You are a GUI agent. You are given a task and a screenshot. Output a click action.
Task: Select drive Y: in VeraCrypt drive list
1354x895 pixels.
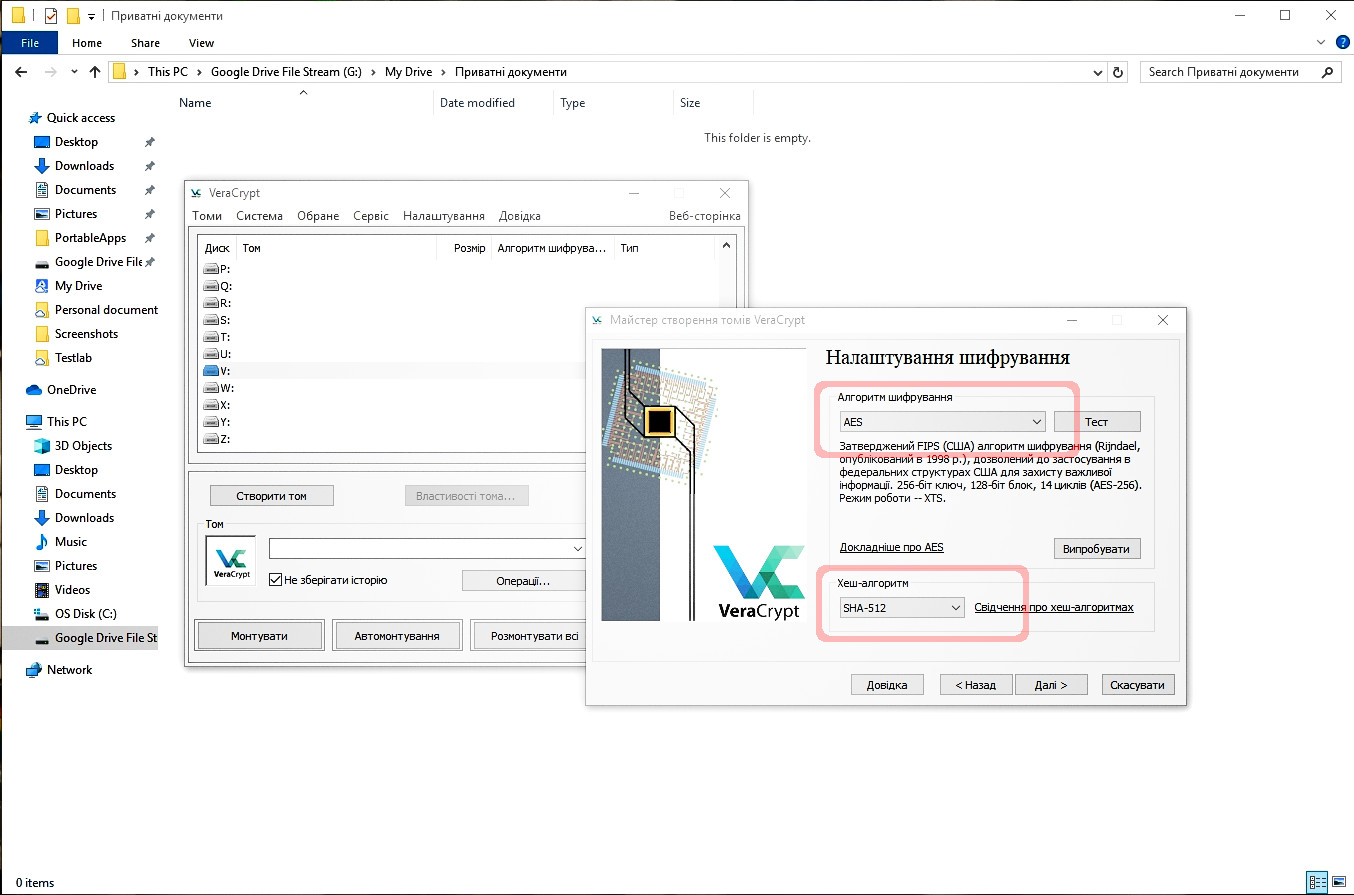point(217,422)
